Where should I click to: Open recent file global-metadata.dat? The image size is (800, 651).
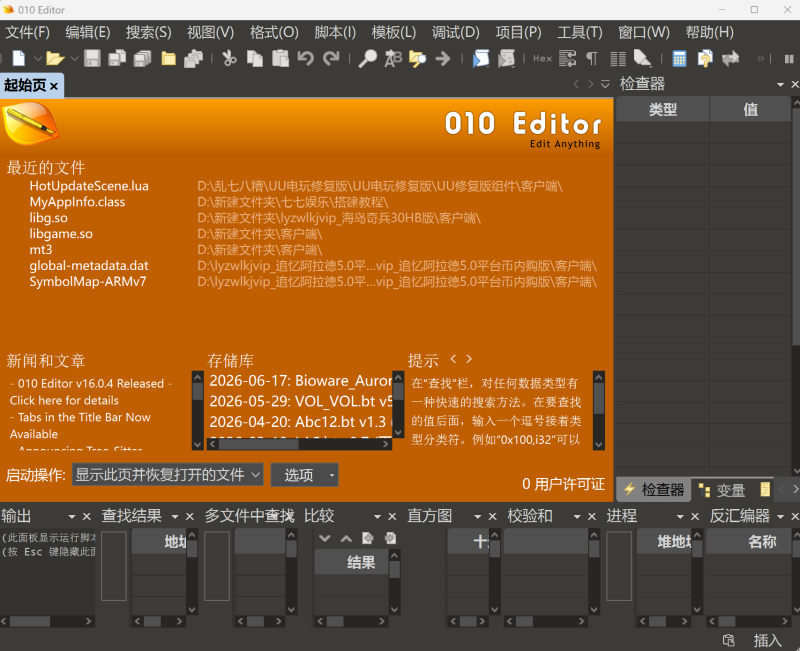click(89, 265)
